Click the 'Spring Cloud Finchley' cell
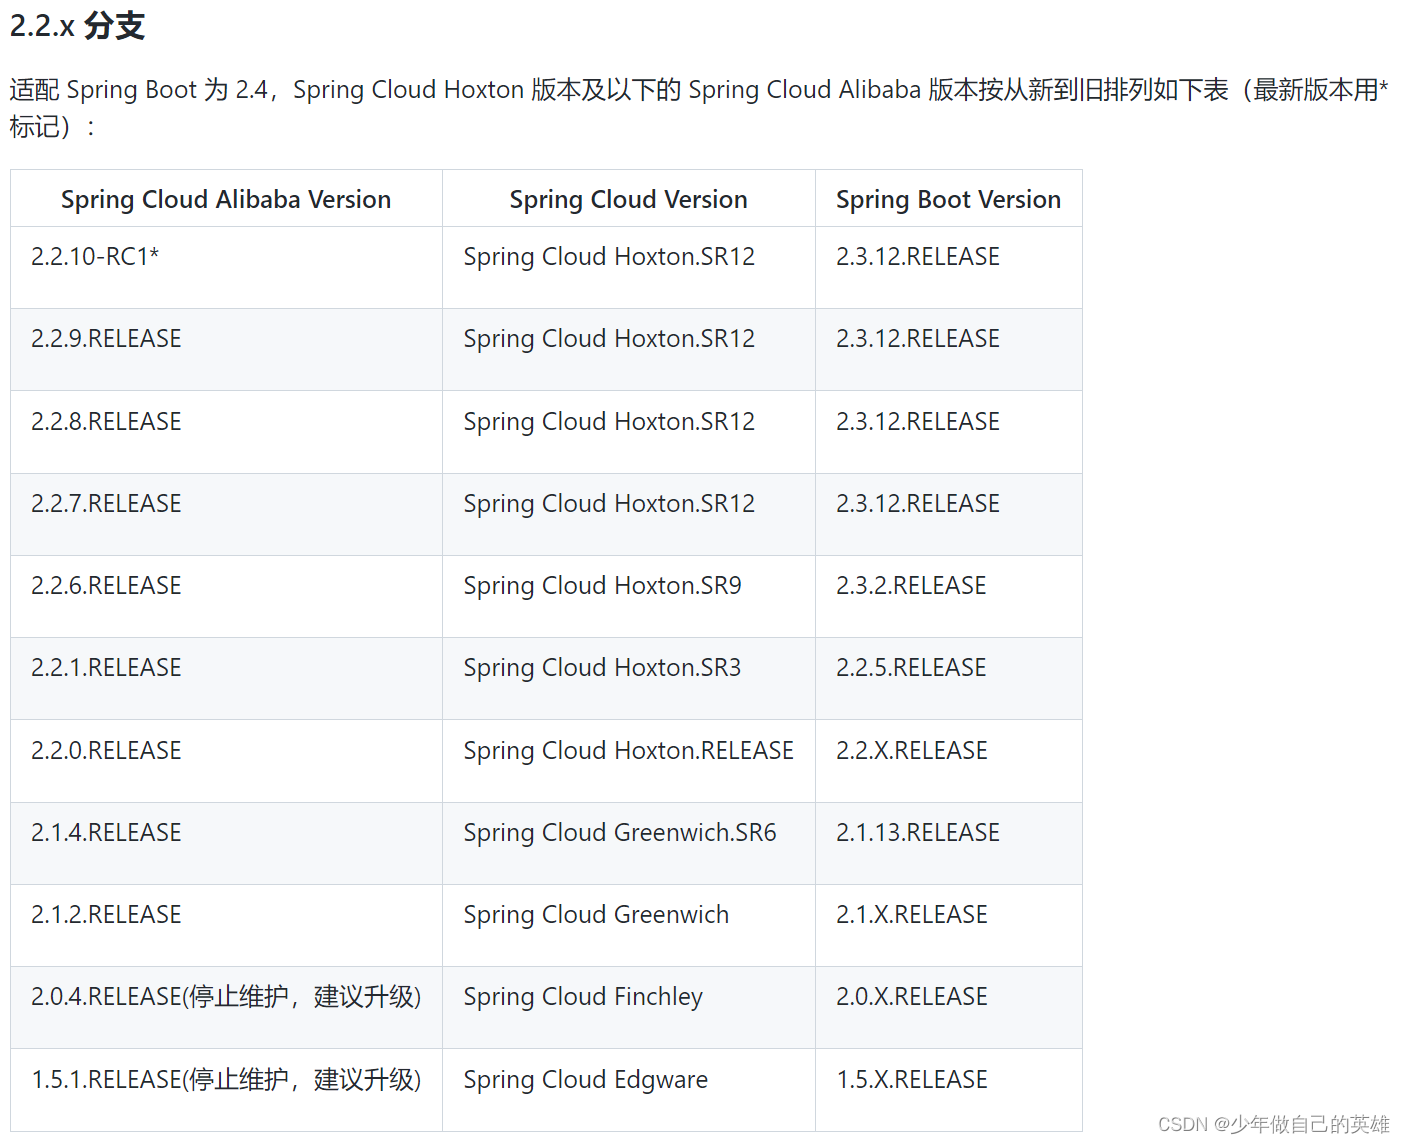1405x1144 pixels. 629,1008
